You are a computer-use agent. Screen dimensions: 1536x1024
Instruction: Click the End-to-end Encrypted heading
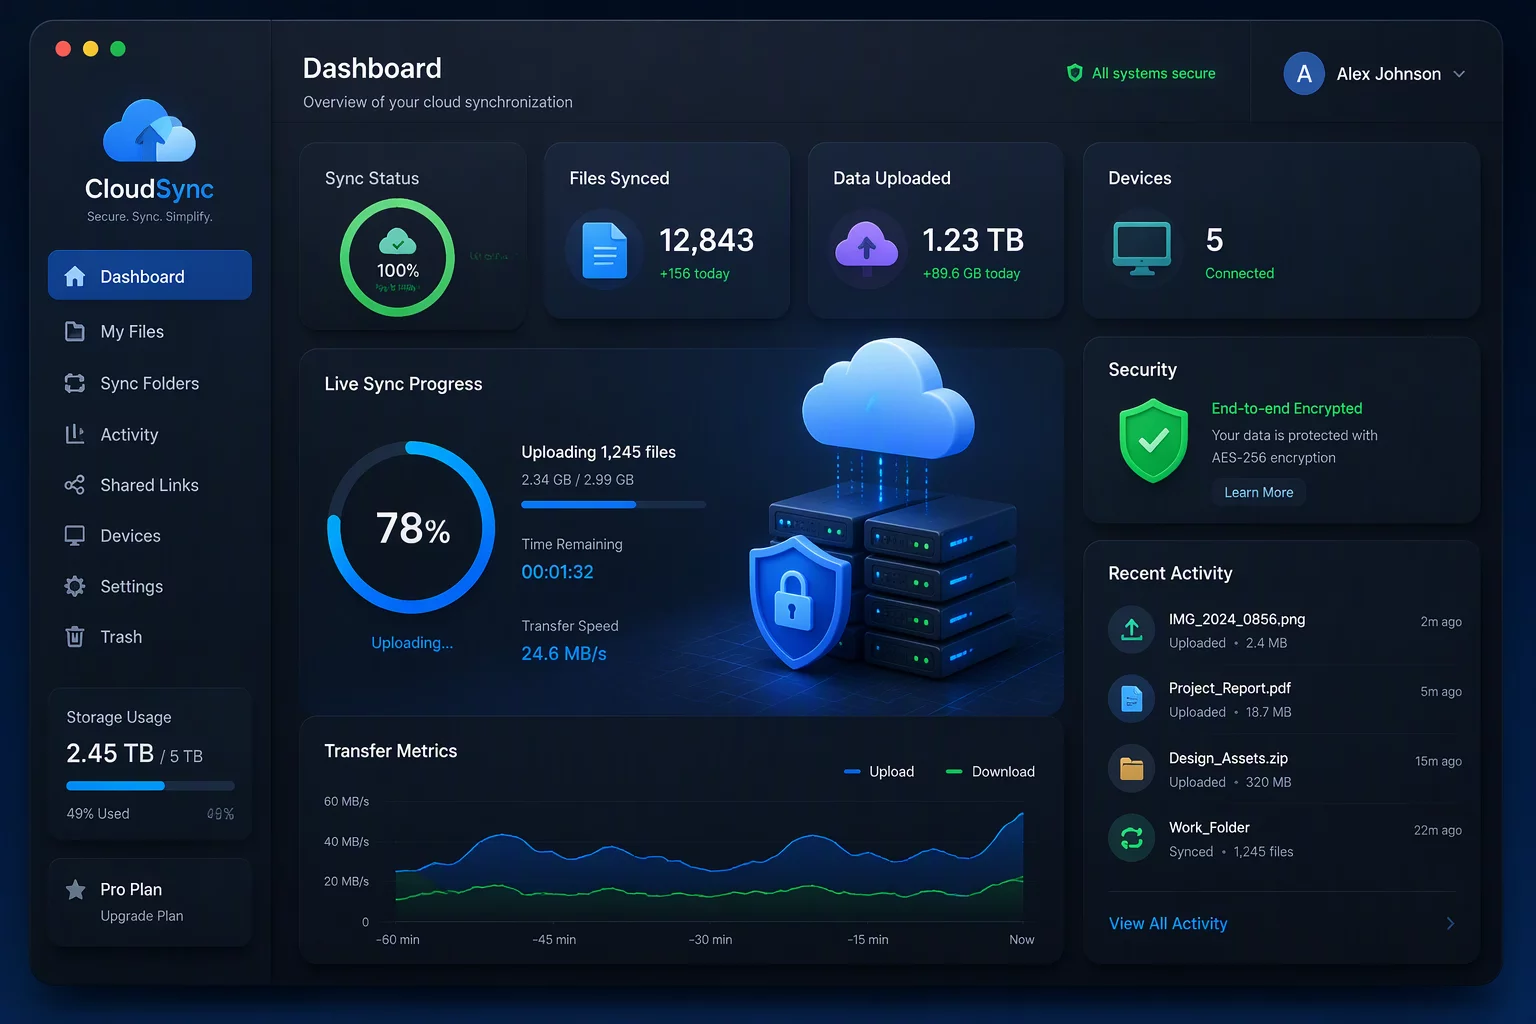(x=1287, y=408)
